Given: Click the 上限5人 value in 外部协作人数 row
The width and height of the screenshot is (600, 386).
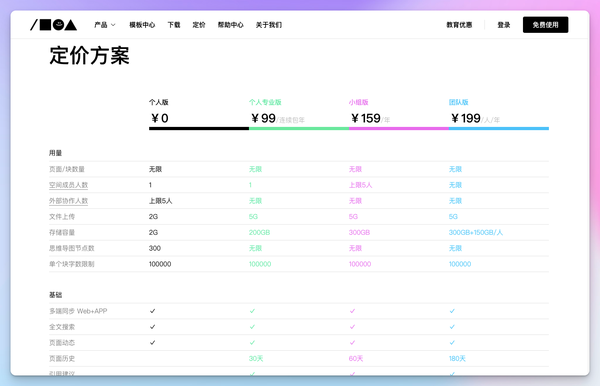Looking at the screenshot, I should pos(160,201).
